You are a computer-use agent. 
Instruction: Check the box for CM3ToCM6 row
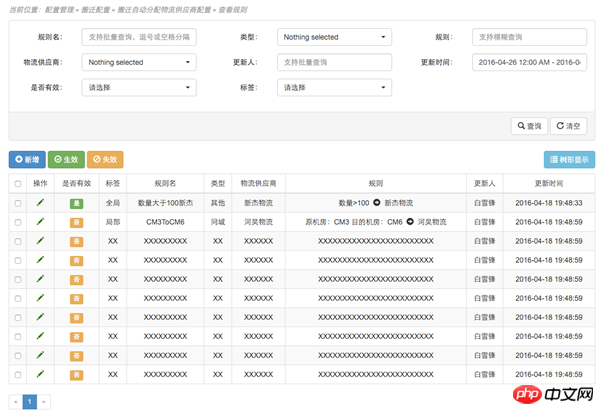(x=17, y=222)
